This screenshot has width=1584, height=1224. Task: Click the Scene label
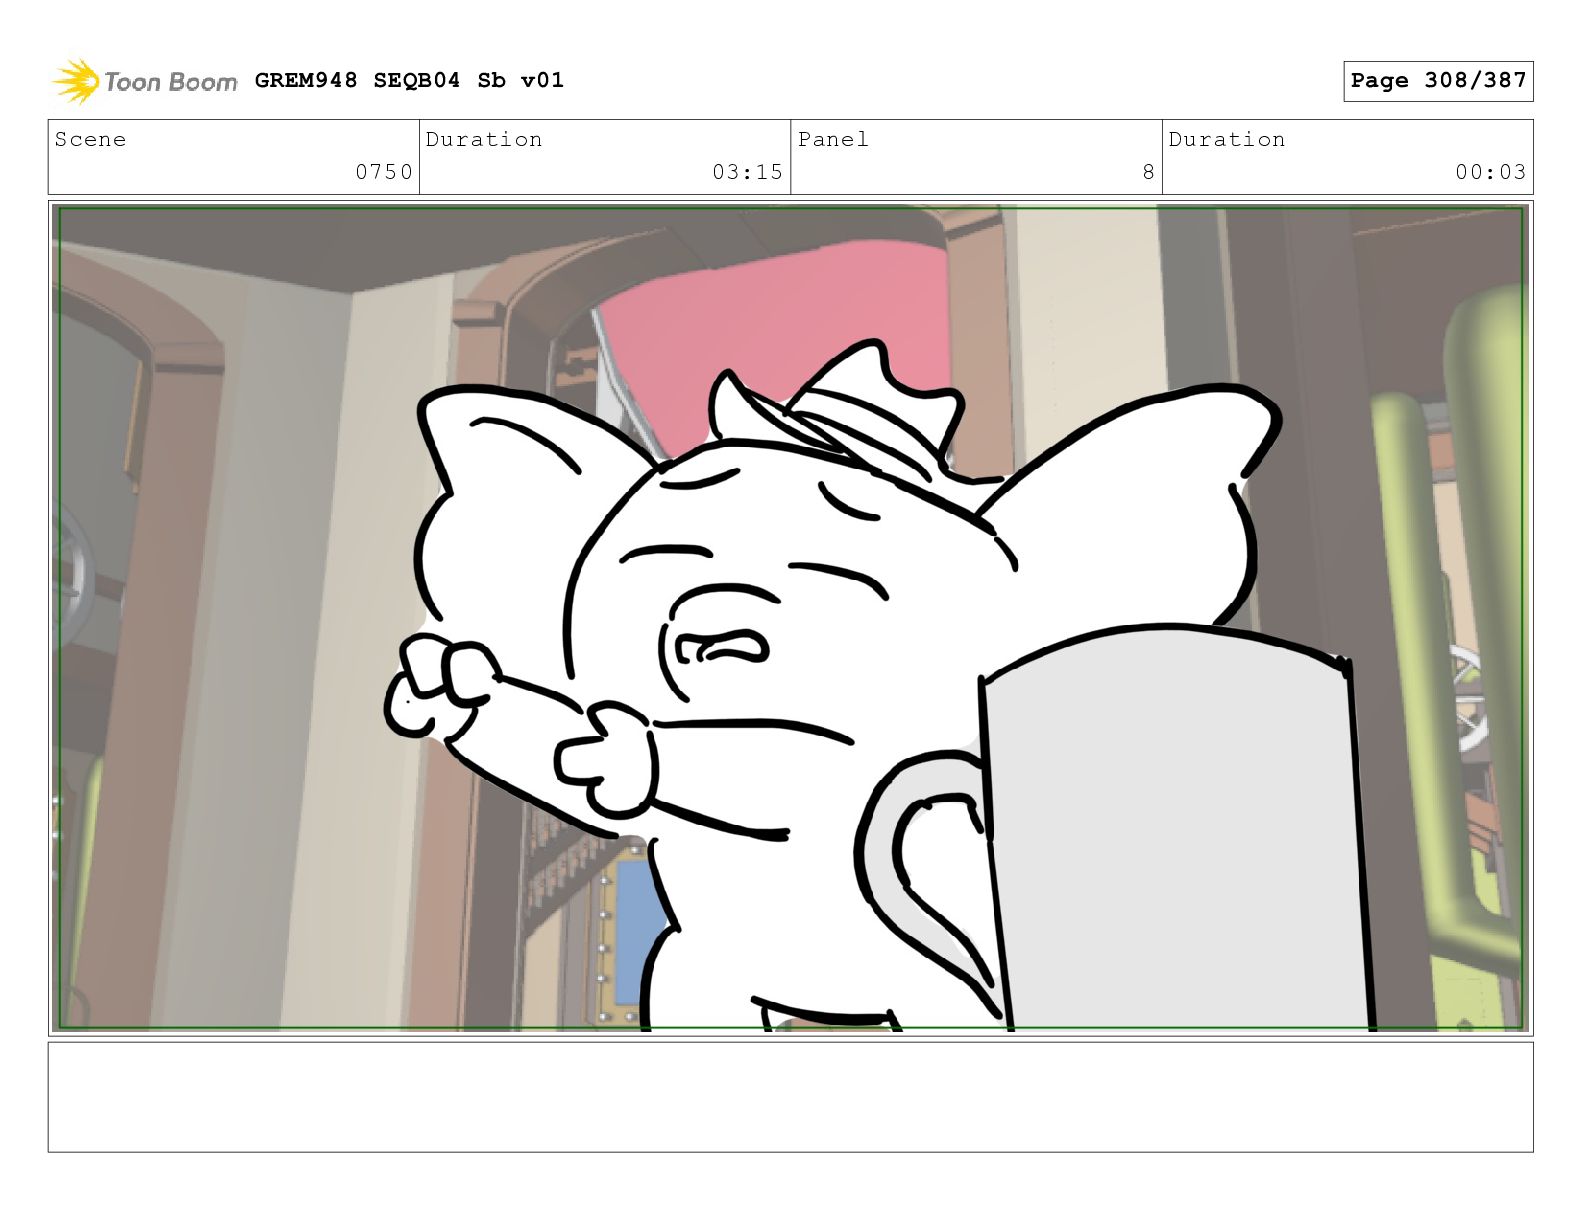click(90, 139)
